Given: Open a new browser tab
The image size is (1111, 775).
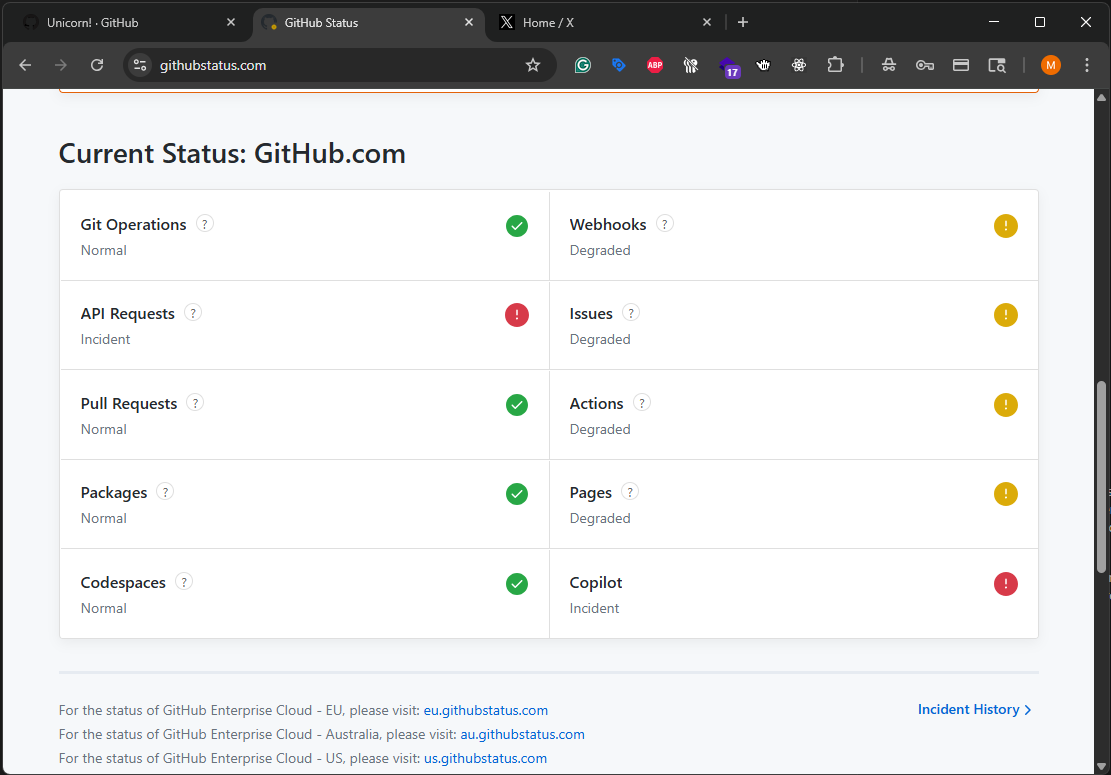Looking at the screenshot, I should tap(743, 23).
